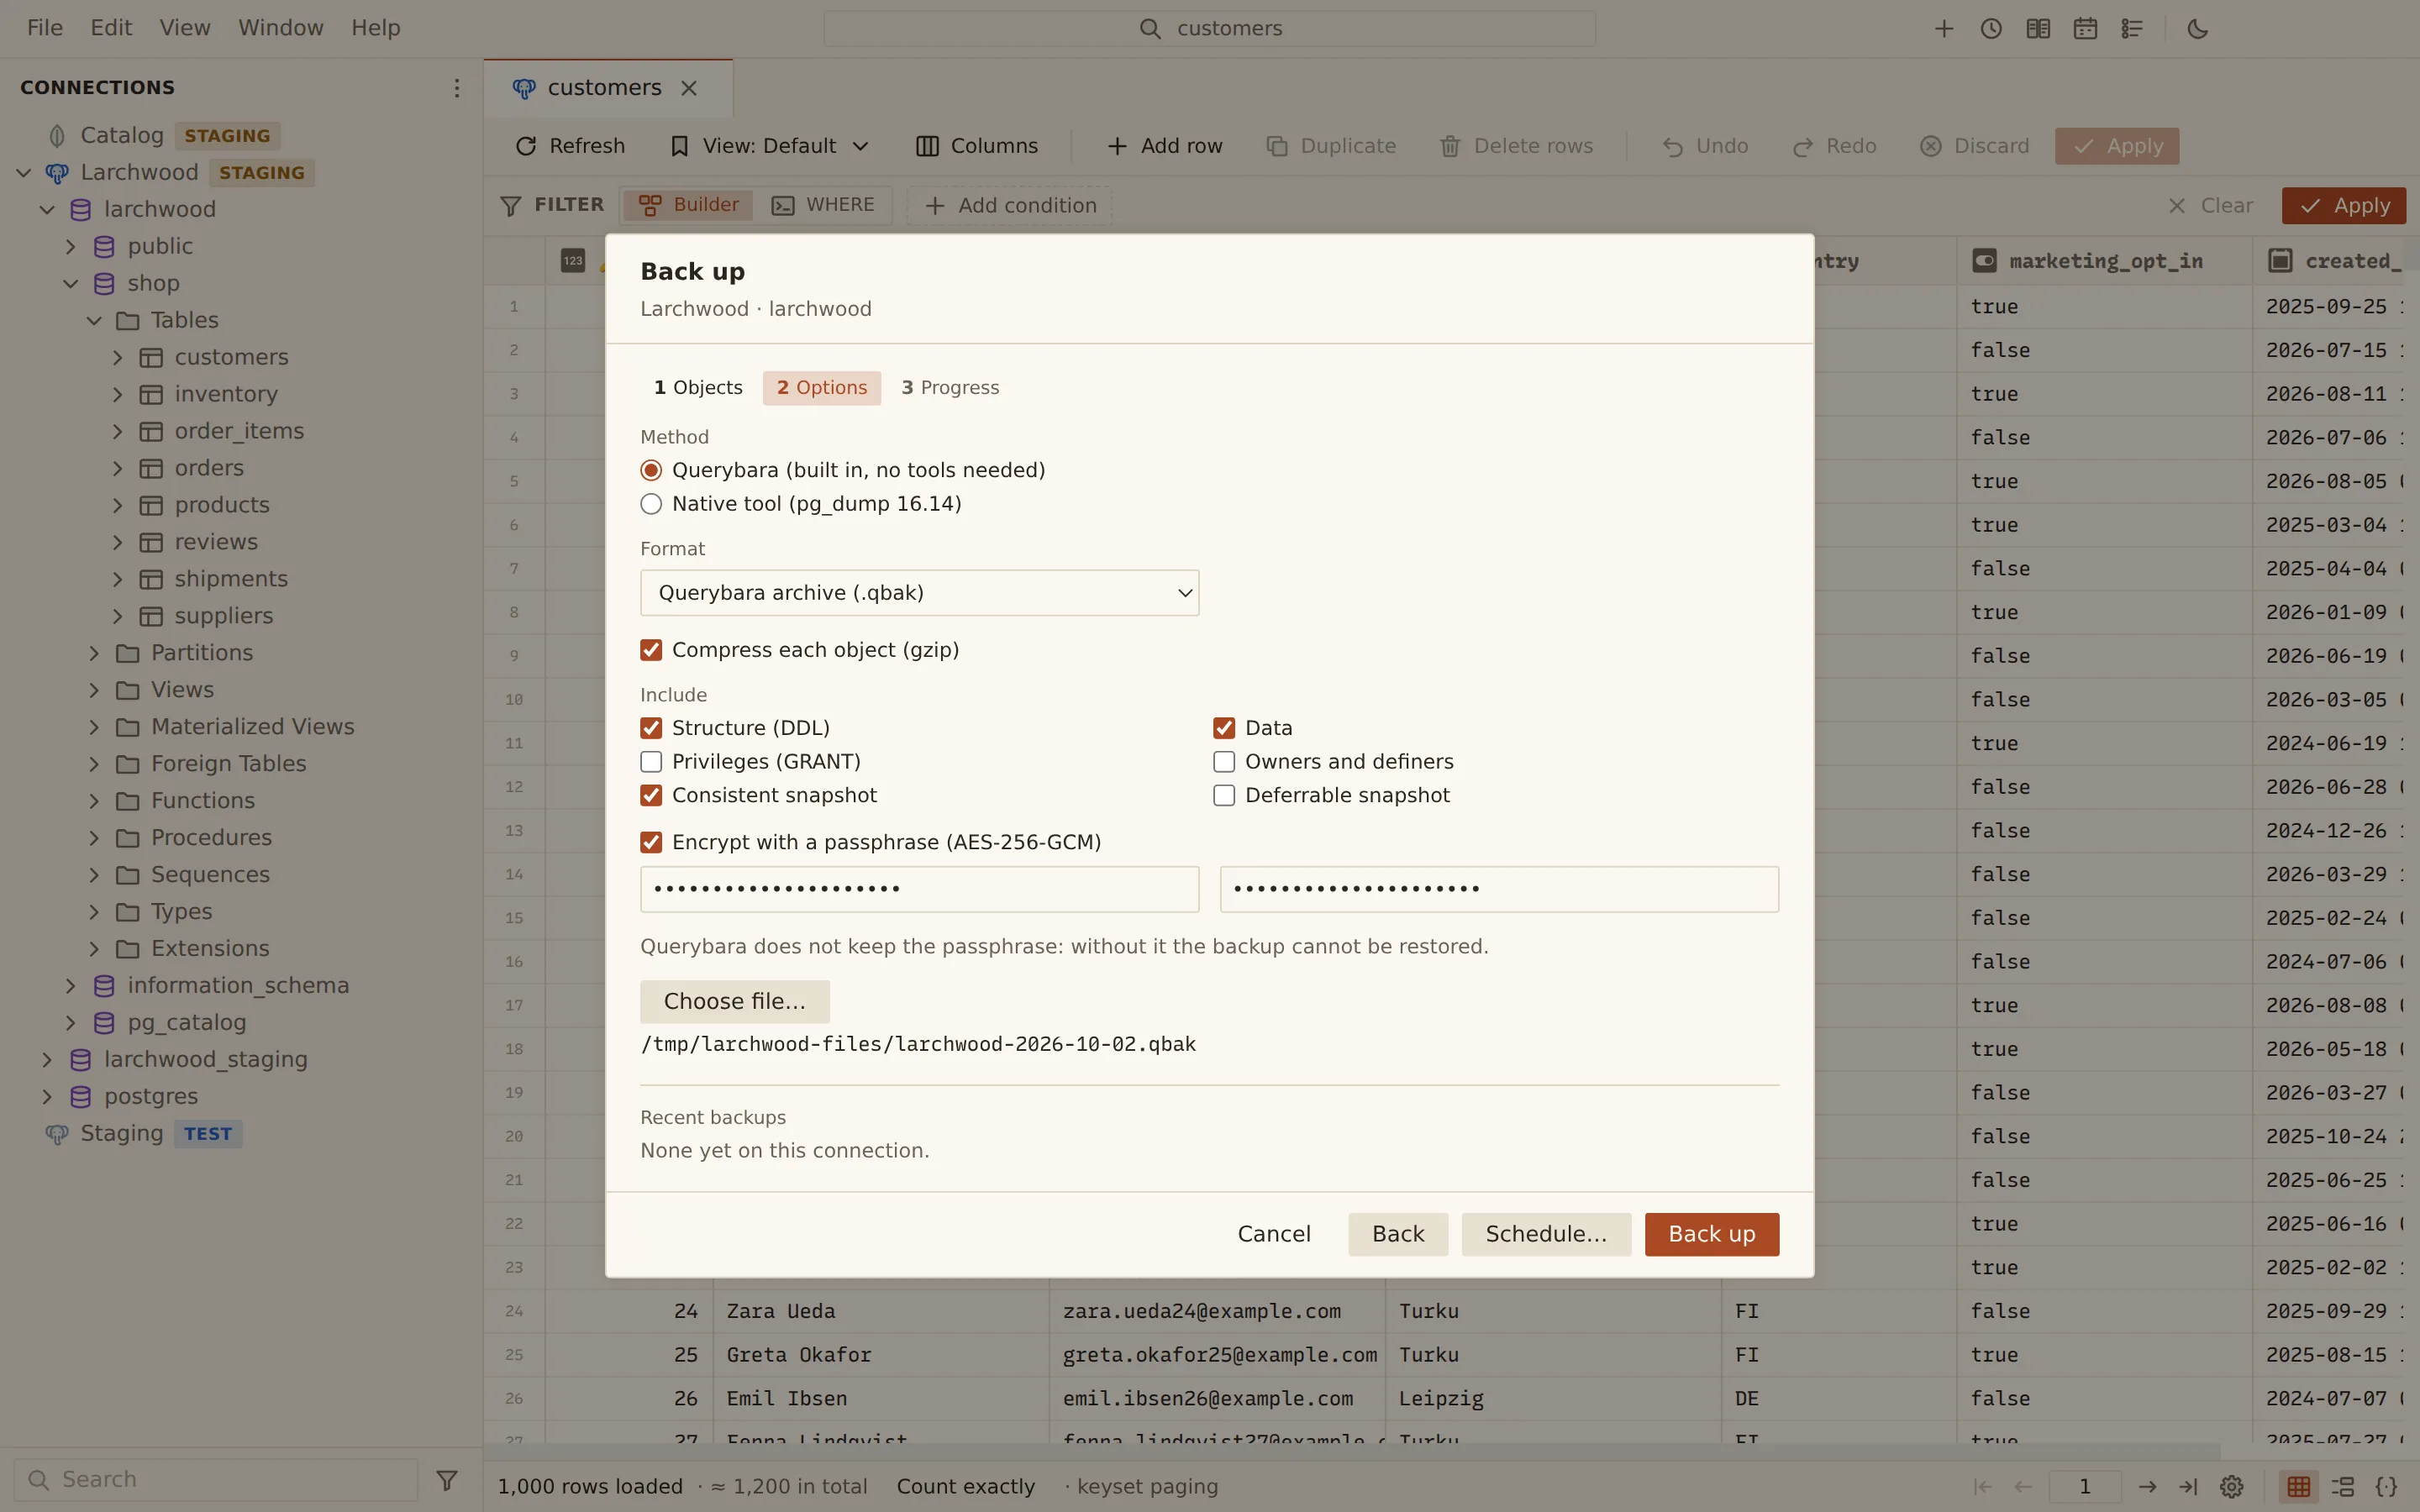Image resolution: width=2420 pixels, height=1512 pixels.
Task: Select the Native tool pg_dump radio option
Action: pos(651,504)
